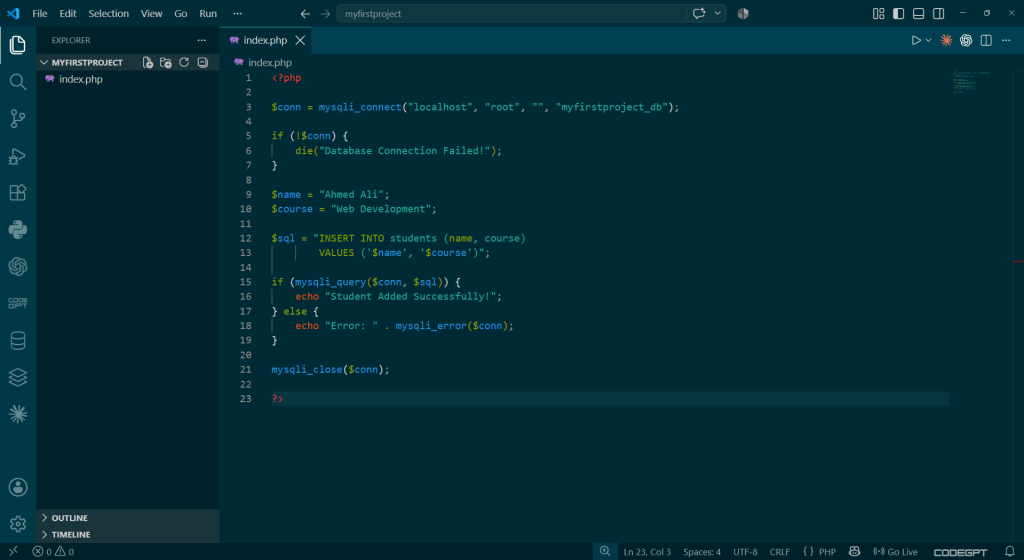Close the index.php tab
Screen dimensions: 1024x560
click(x=300, y=40)
